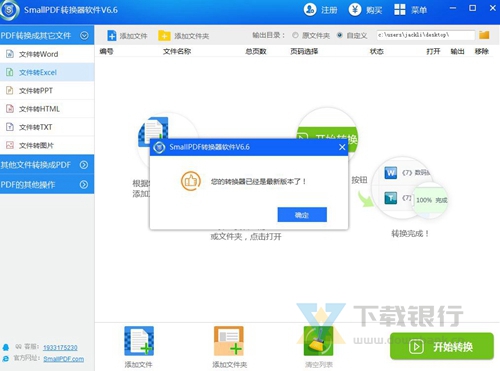Open the SmallPDF.com website link

point(64,359)
